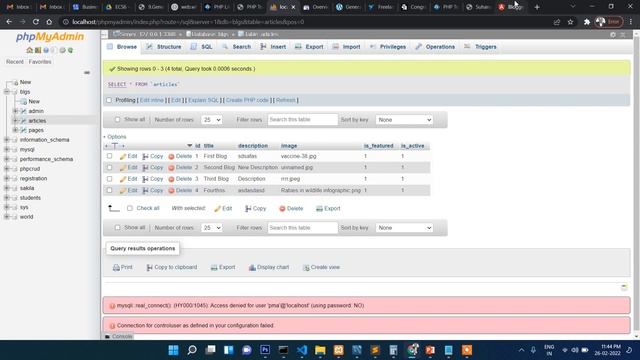Viewport: 640px width, 360px height.
Task: Reload the browser page
Action: (36, 22)
